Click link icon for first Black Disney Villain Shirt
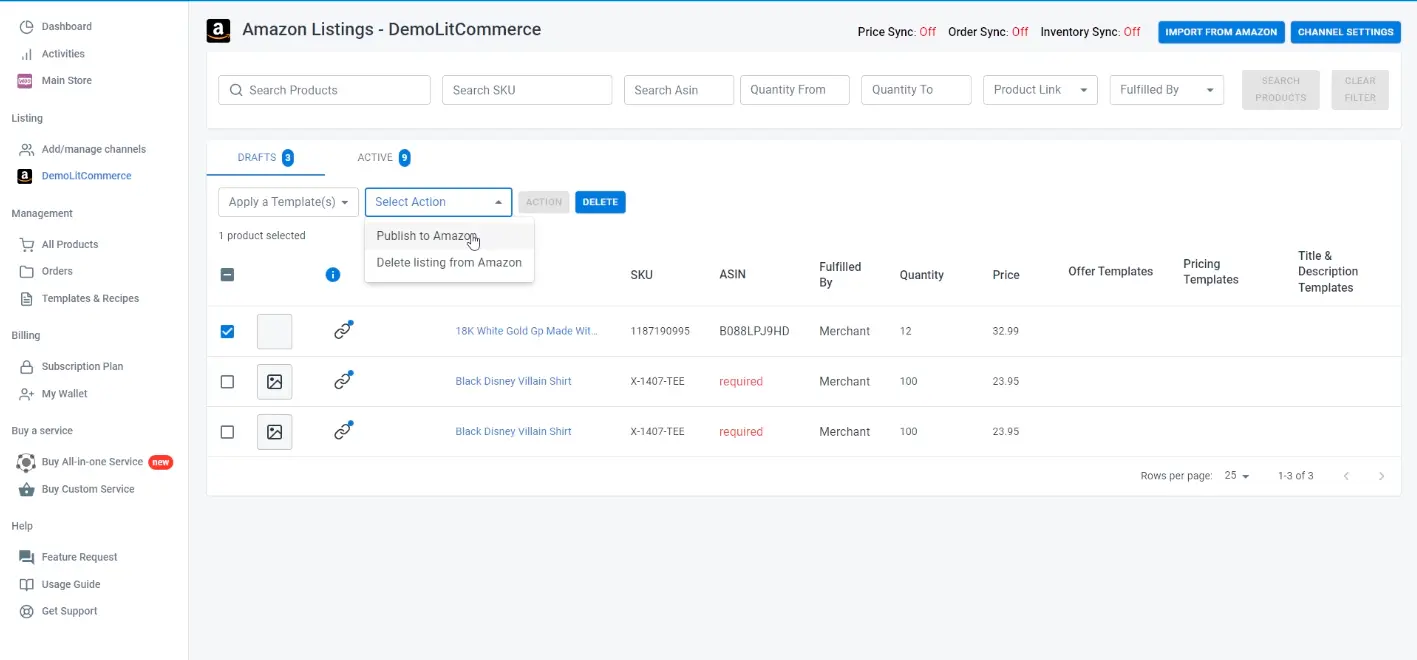 [x=343, y=380]
